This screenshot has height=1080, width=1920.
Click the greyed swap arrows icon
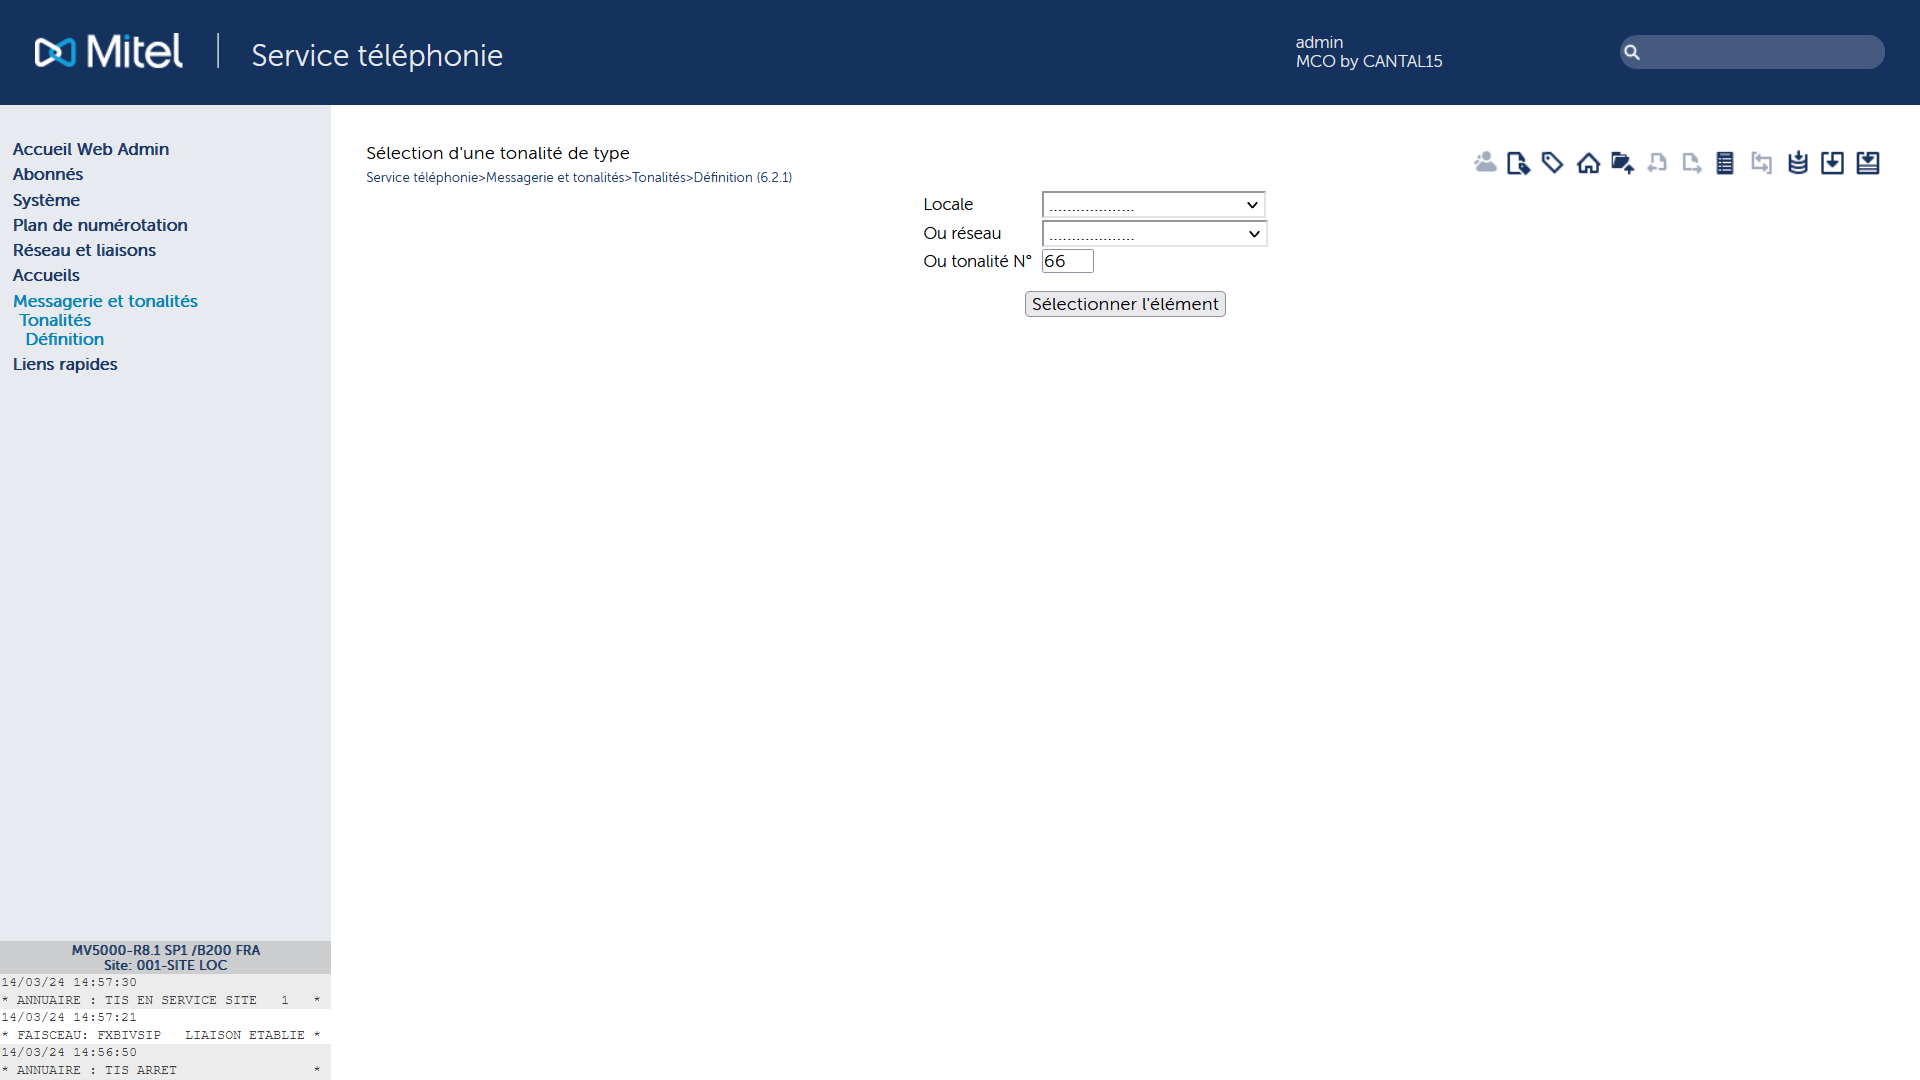tap(1762, 163)
